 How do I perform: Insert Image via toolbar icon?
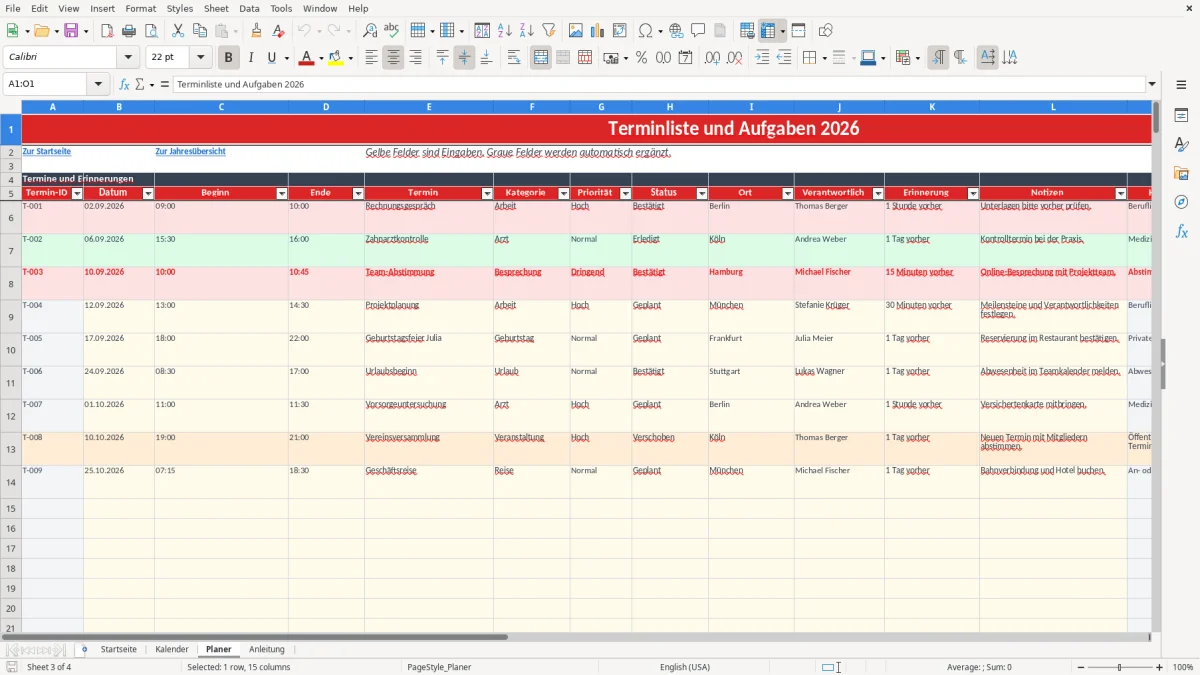tap(576, 31)
